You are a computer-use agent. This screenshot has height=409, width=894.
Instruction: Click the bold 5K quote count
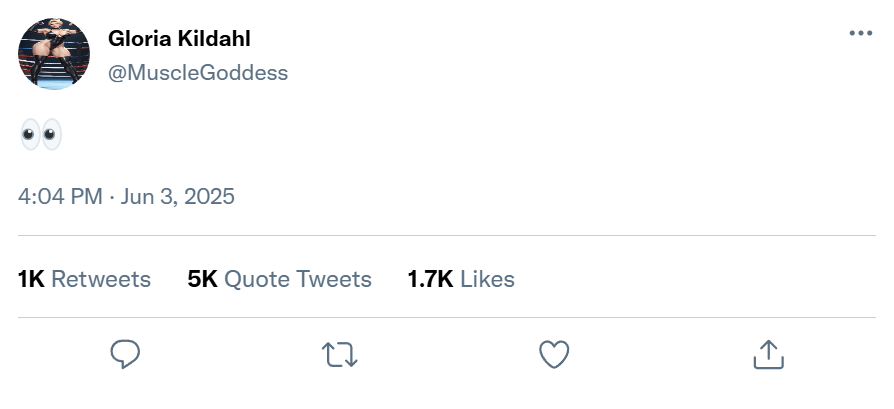(x=202, y=279)
